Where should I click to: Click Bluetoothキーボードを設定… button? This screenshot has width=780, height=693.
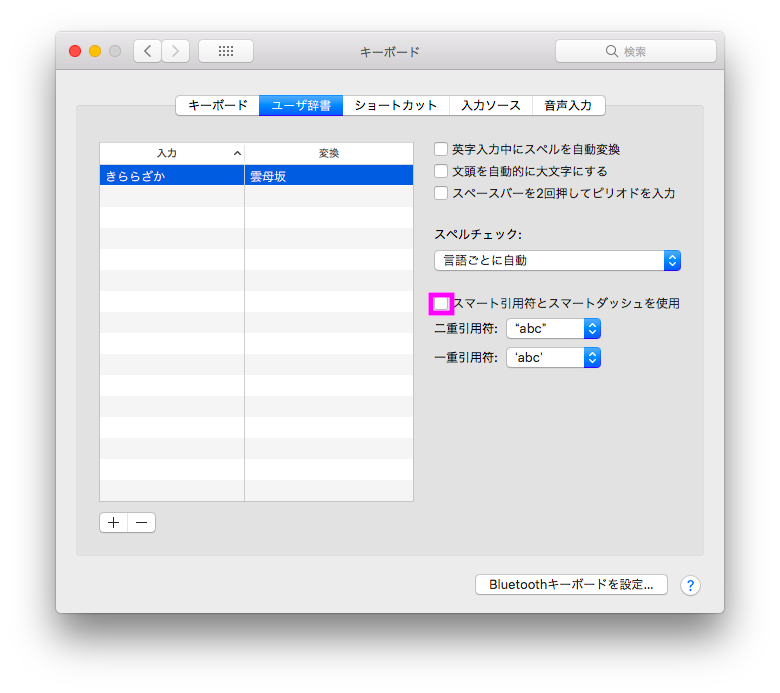(571, 585)
